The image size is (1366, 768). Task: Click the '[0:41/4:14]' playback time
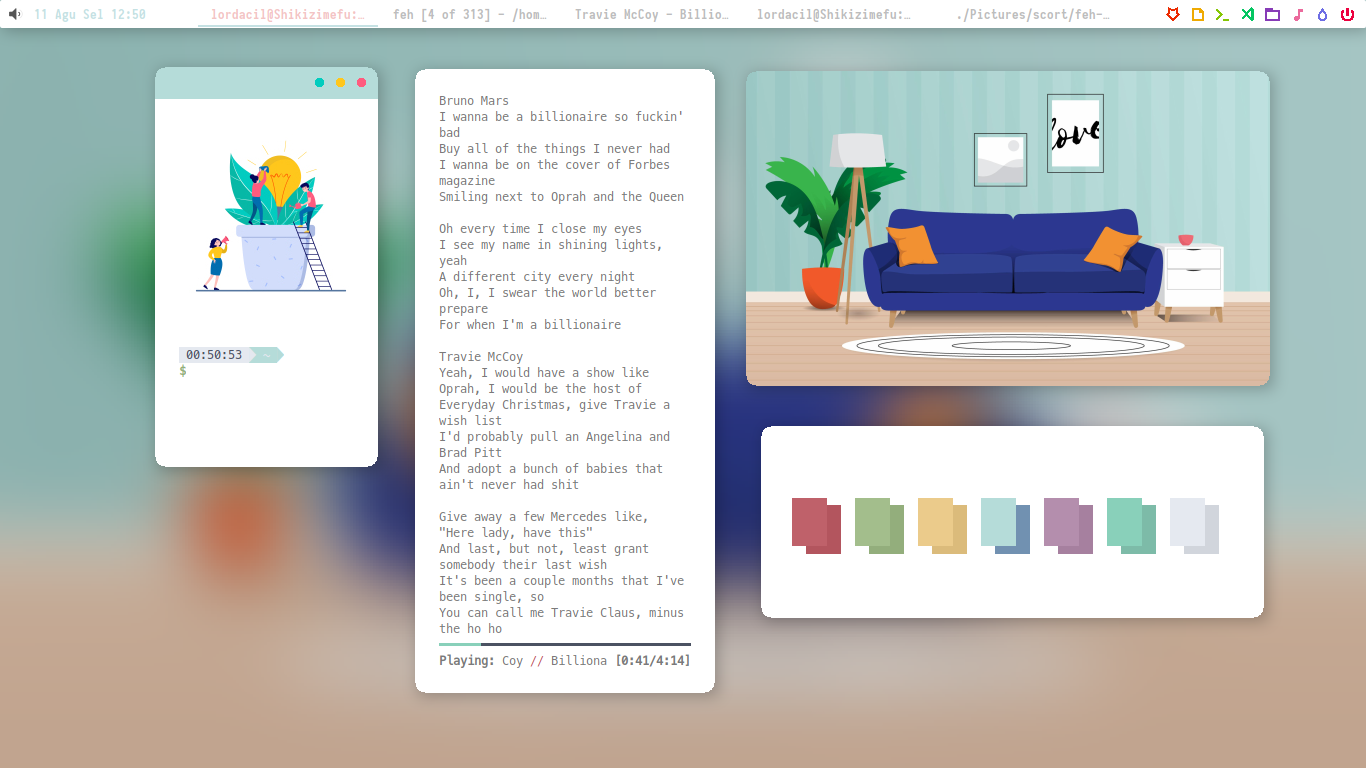coord(653,661)
